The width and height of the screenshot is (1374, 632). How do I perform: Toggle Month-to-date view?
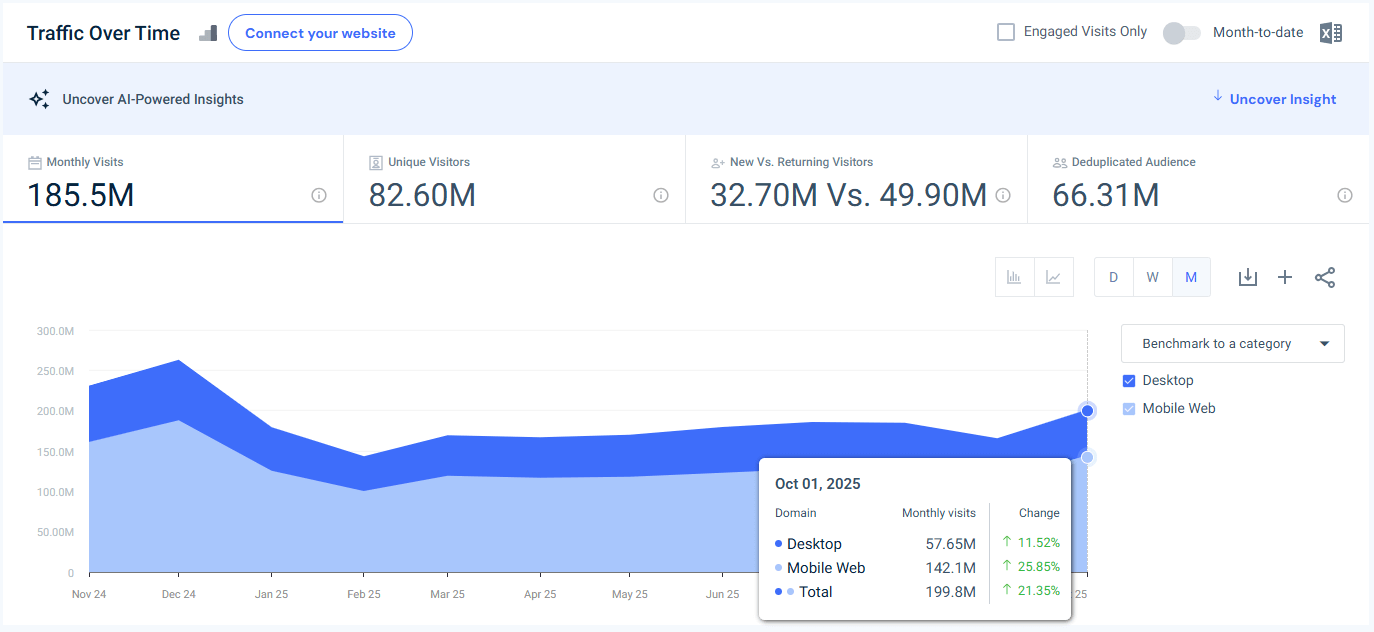(1181, 32)
